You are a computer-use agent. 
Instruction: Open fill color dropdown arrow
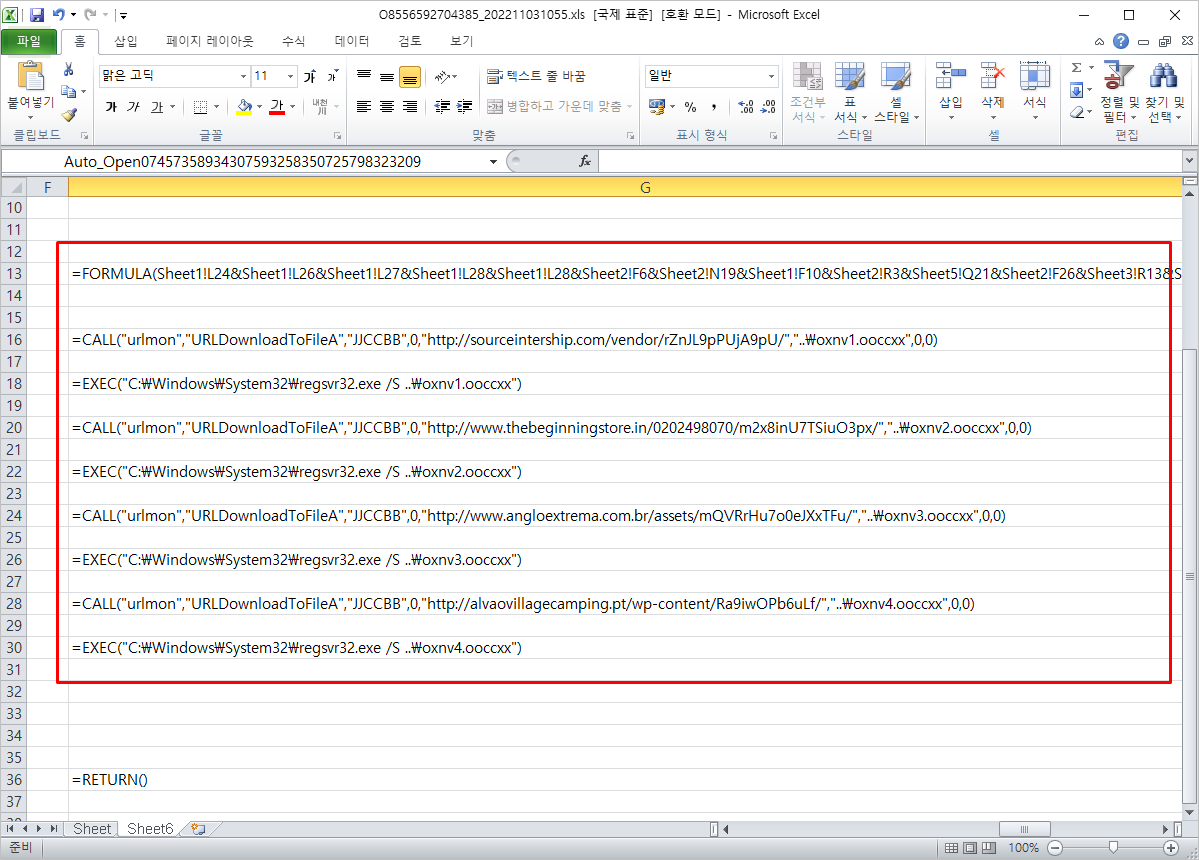[259, 107]
